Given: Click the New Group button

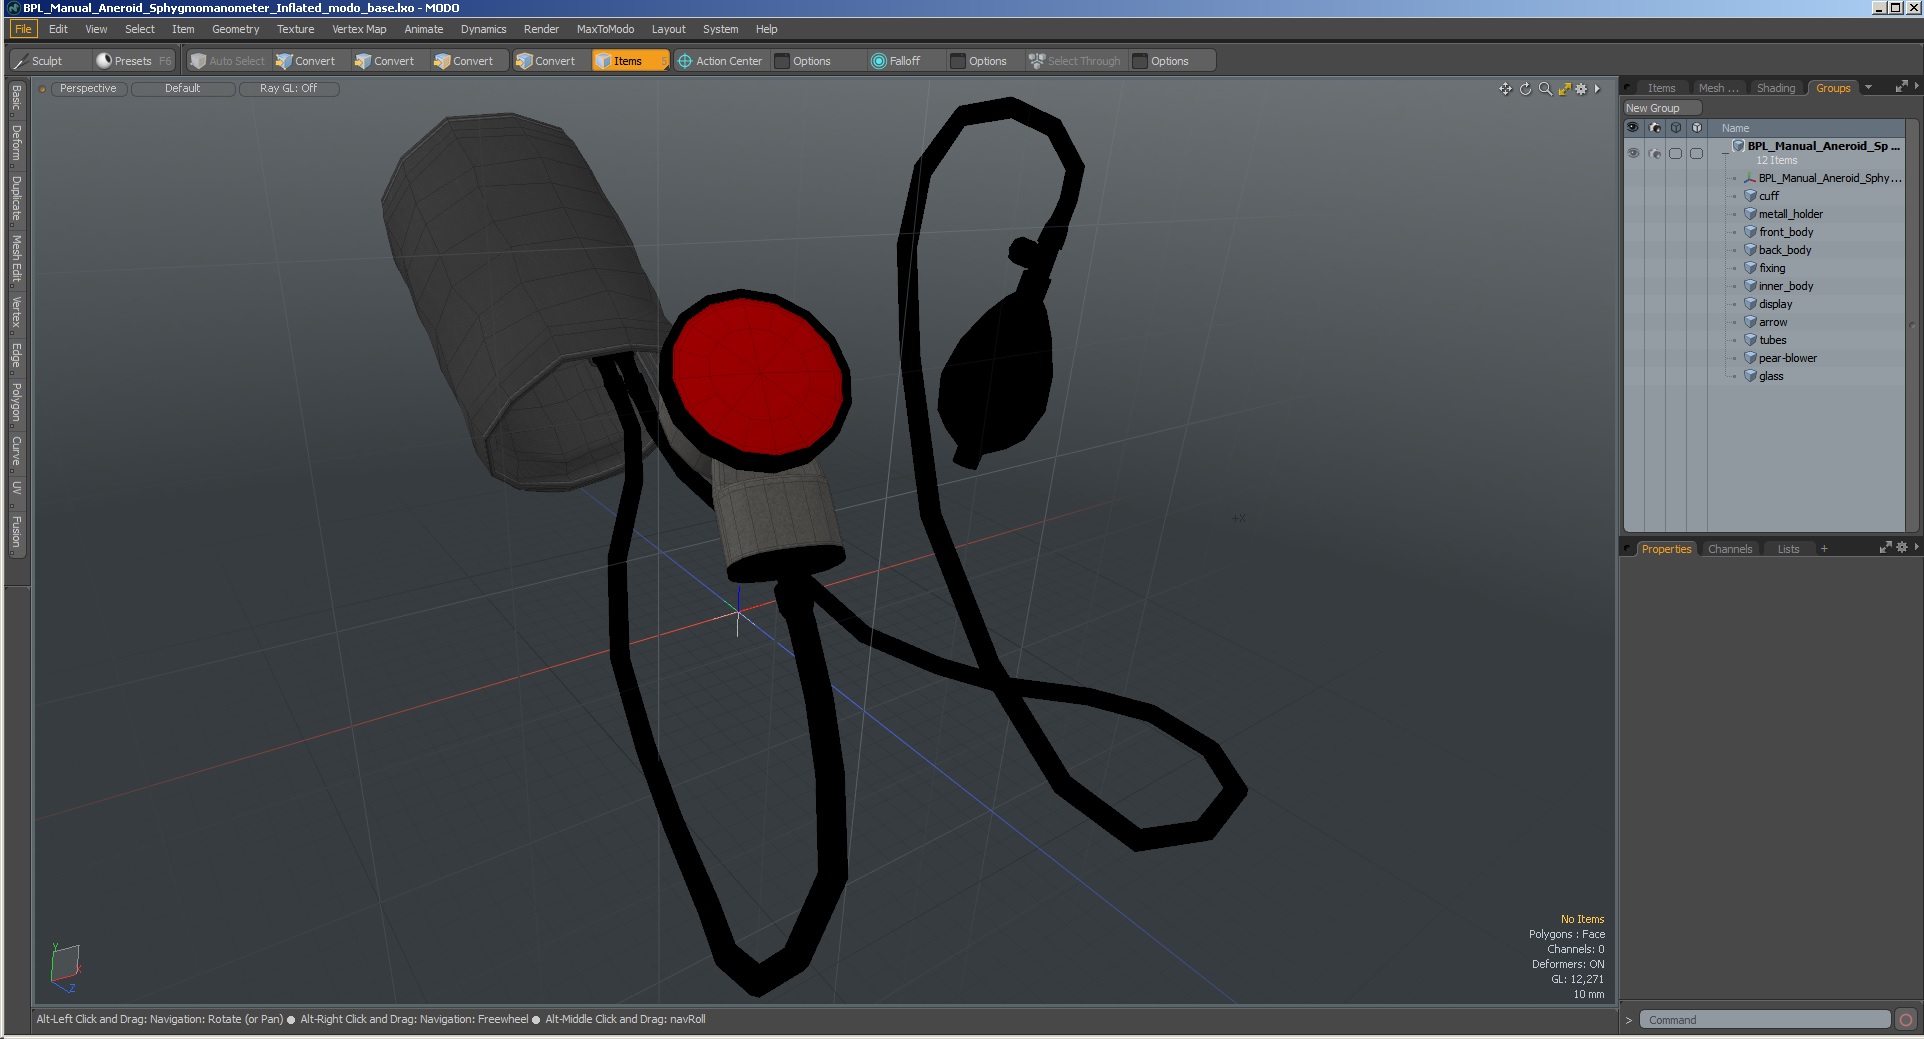Looking at the screenshot, I should tap(1662, 108).
